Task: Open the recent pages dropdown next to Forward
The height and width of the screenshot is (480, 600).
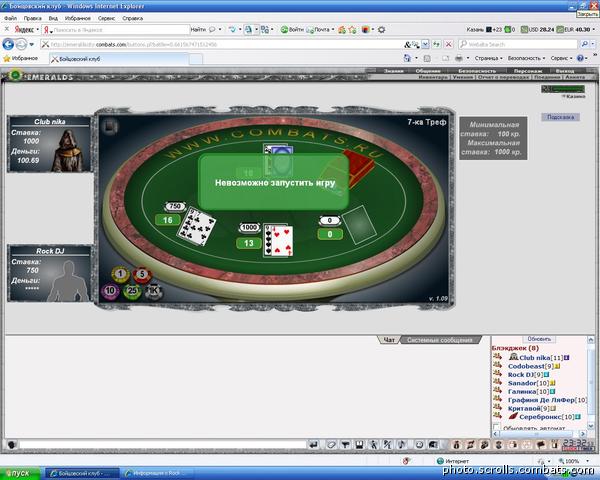Action: click(32, 44)
